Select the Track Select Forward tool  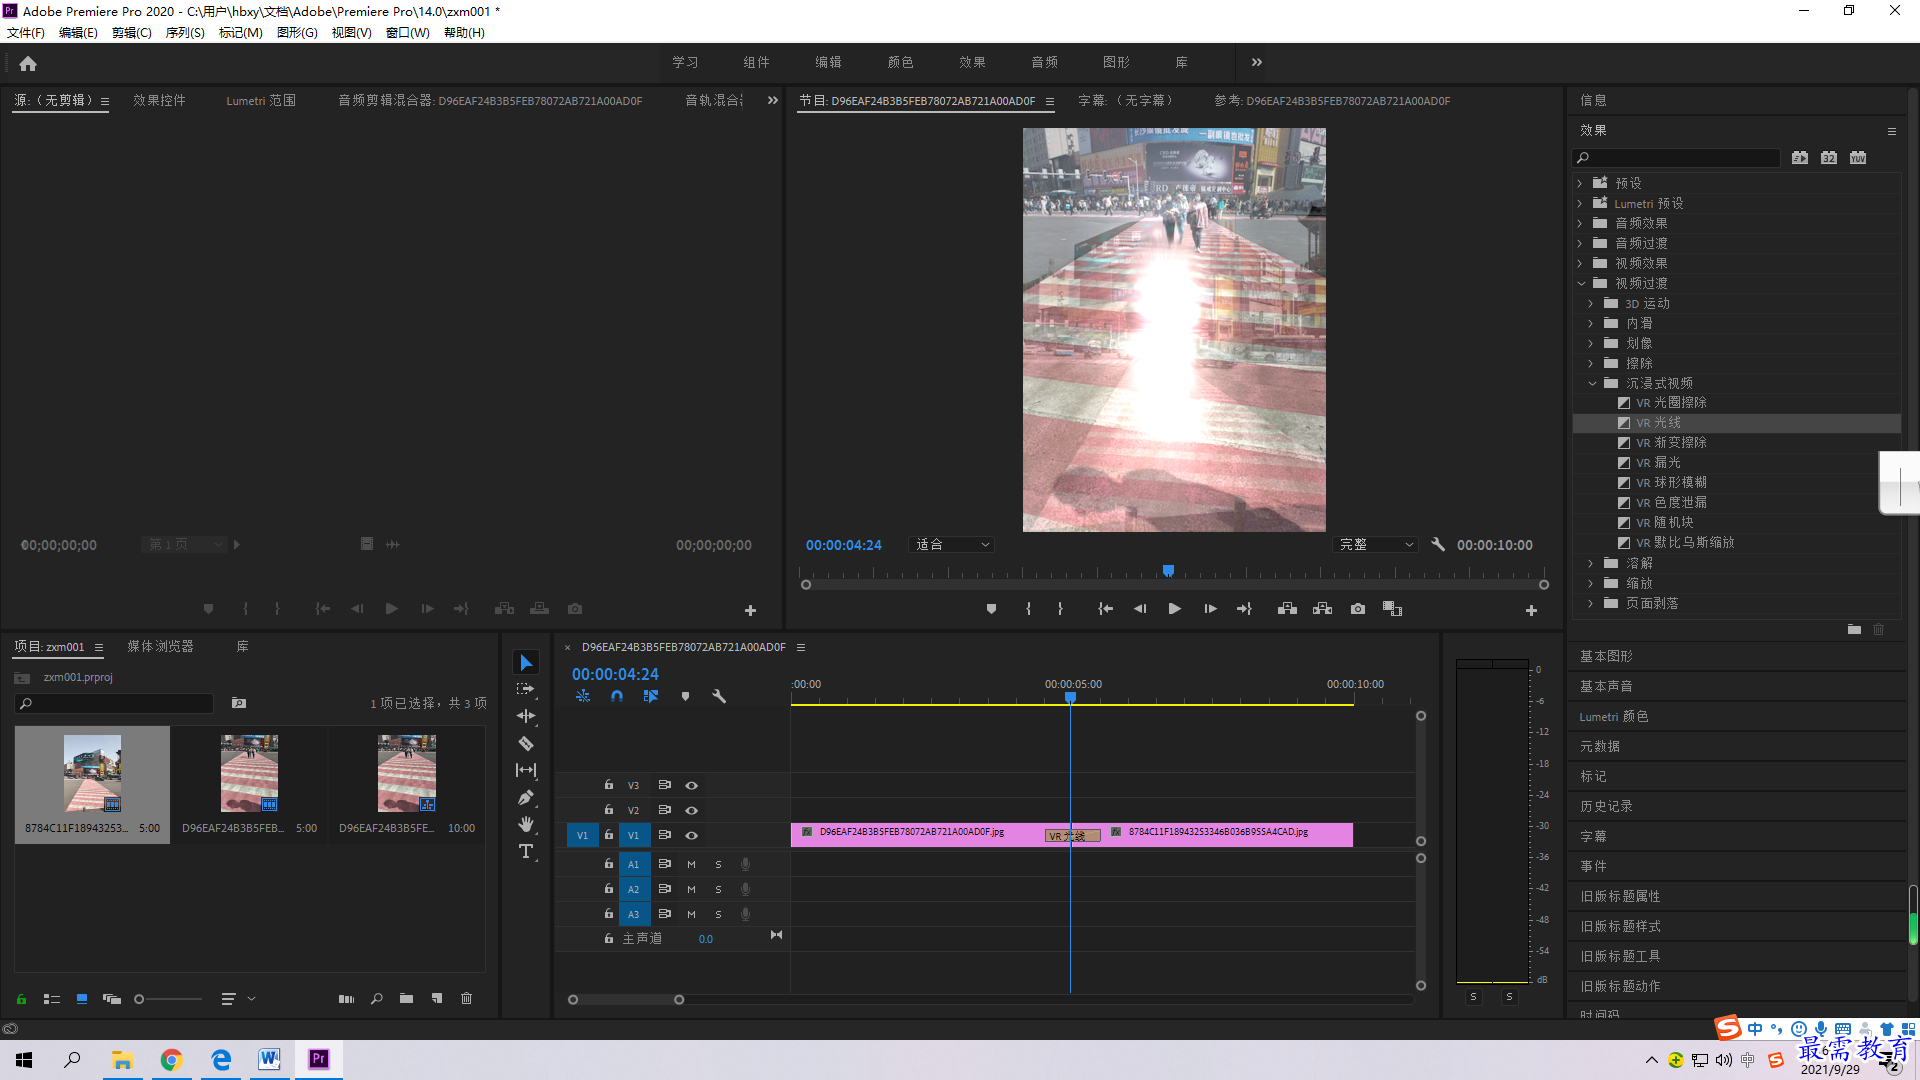526,690
